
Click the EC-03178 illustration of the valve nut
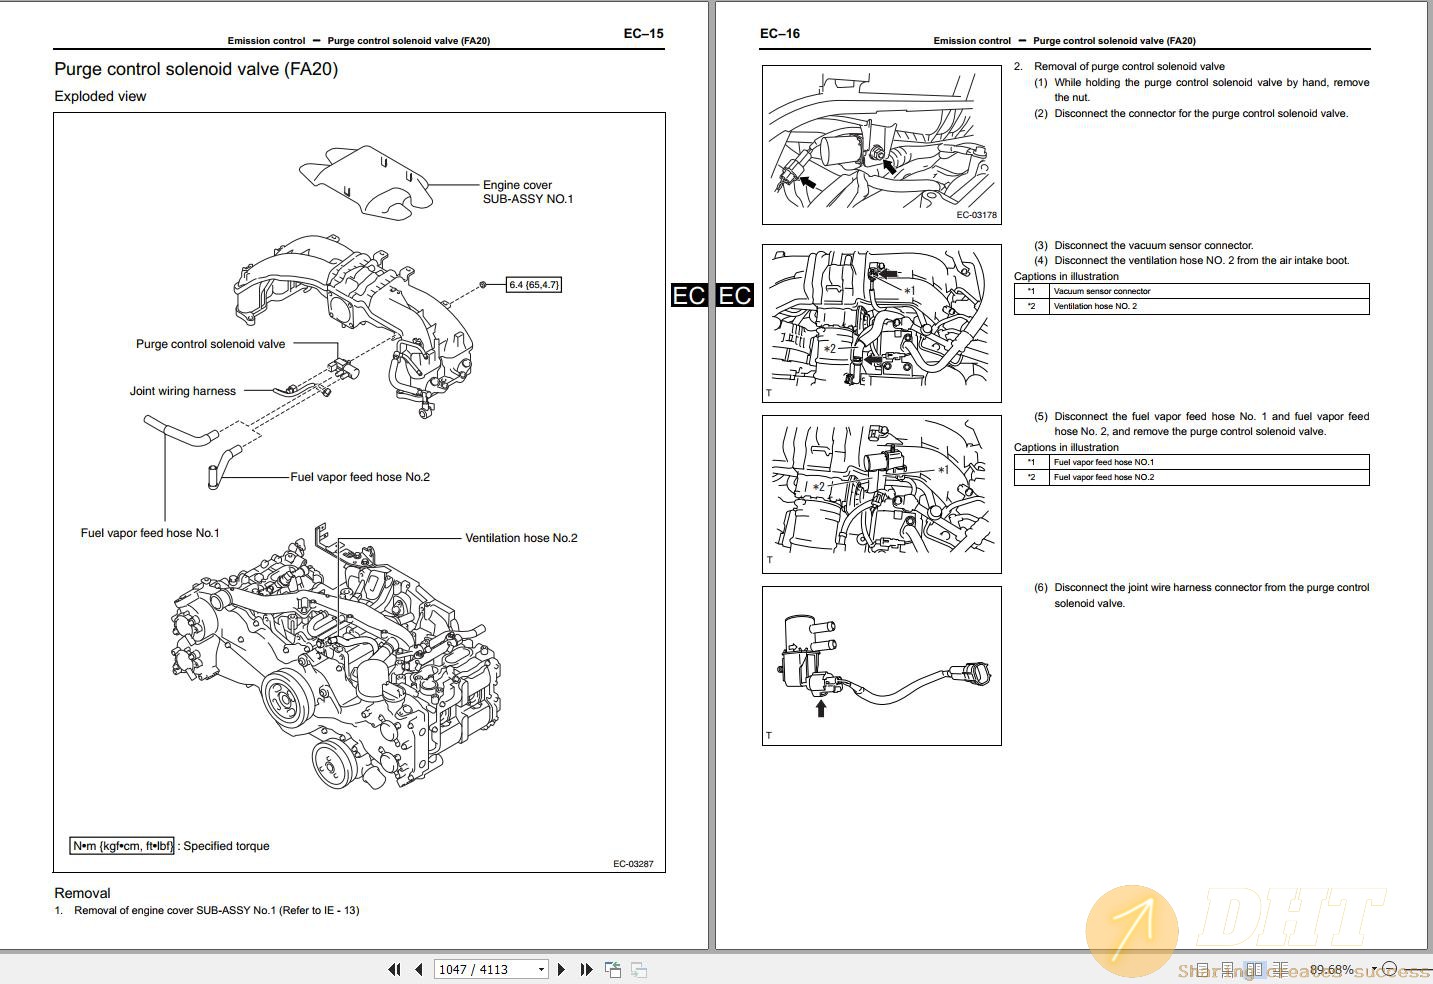pyautogui.click(x=881, y=145)
